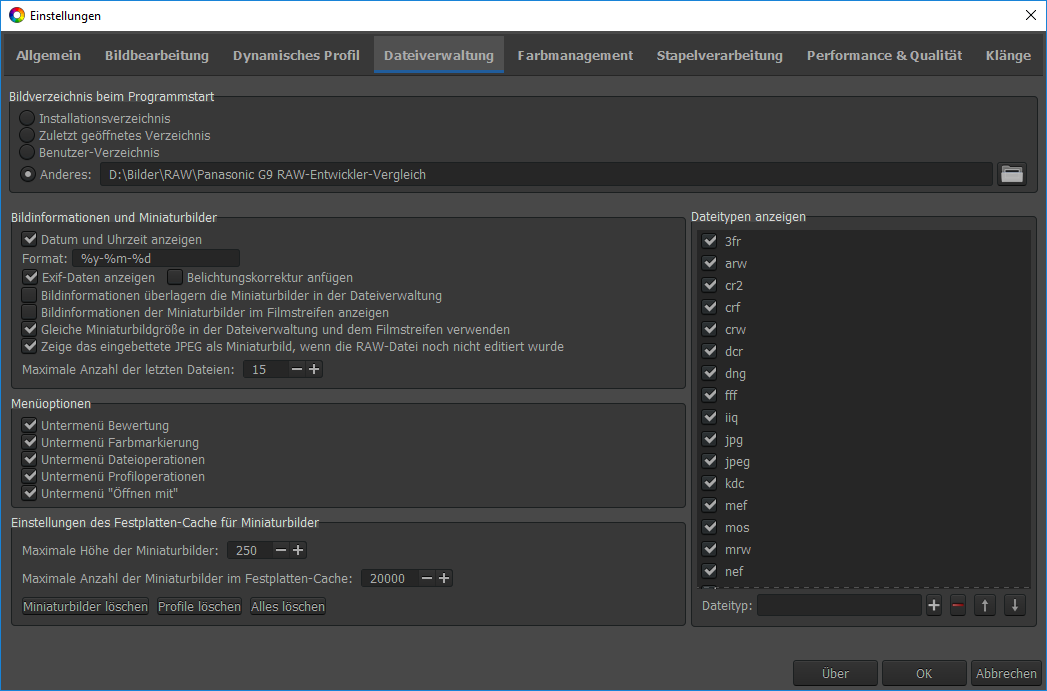The width and height of the screenshot is (1047, 691).
Task: Click plus icon to add Dateityp
Action: (x=934, y=605)
